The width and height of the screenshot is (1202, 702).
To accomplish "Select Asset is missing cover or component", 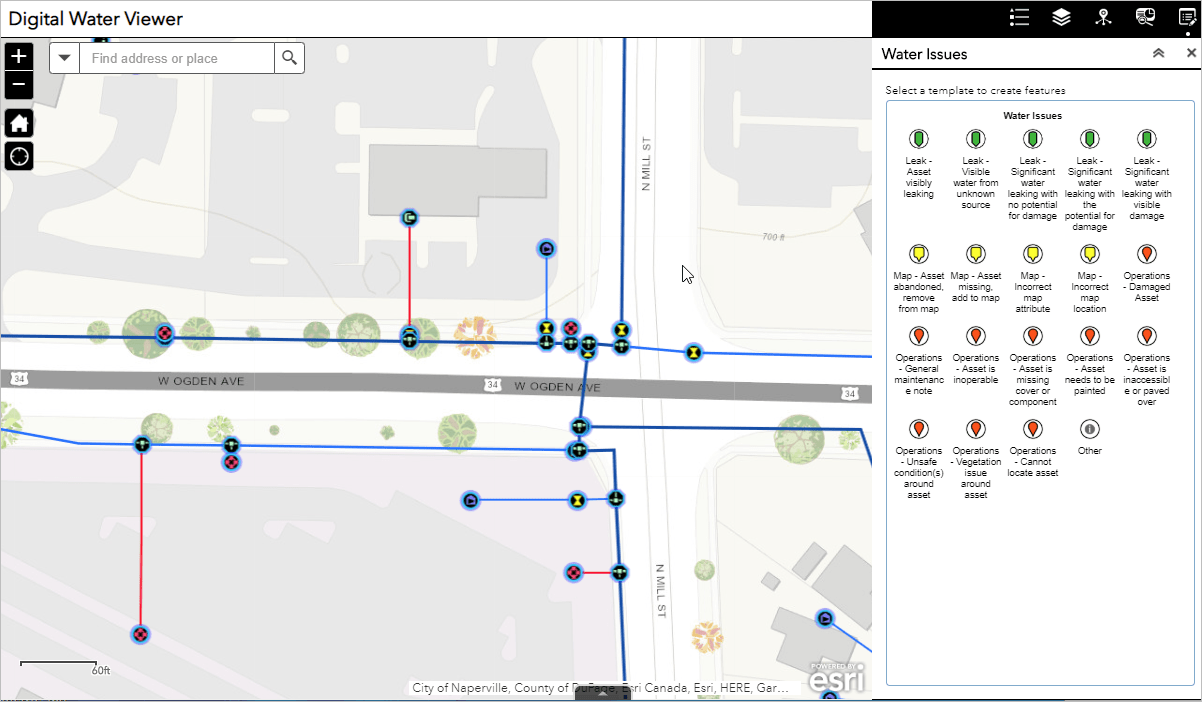I will pyautogui.click(x=1033, y=367).
